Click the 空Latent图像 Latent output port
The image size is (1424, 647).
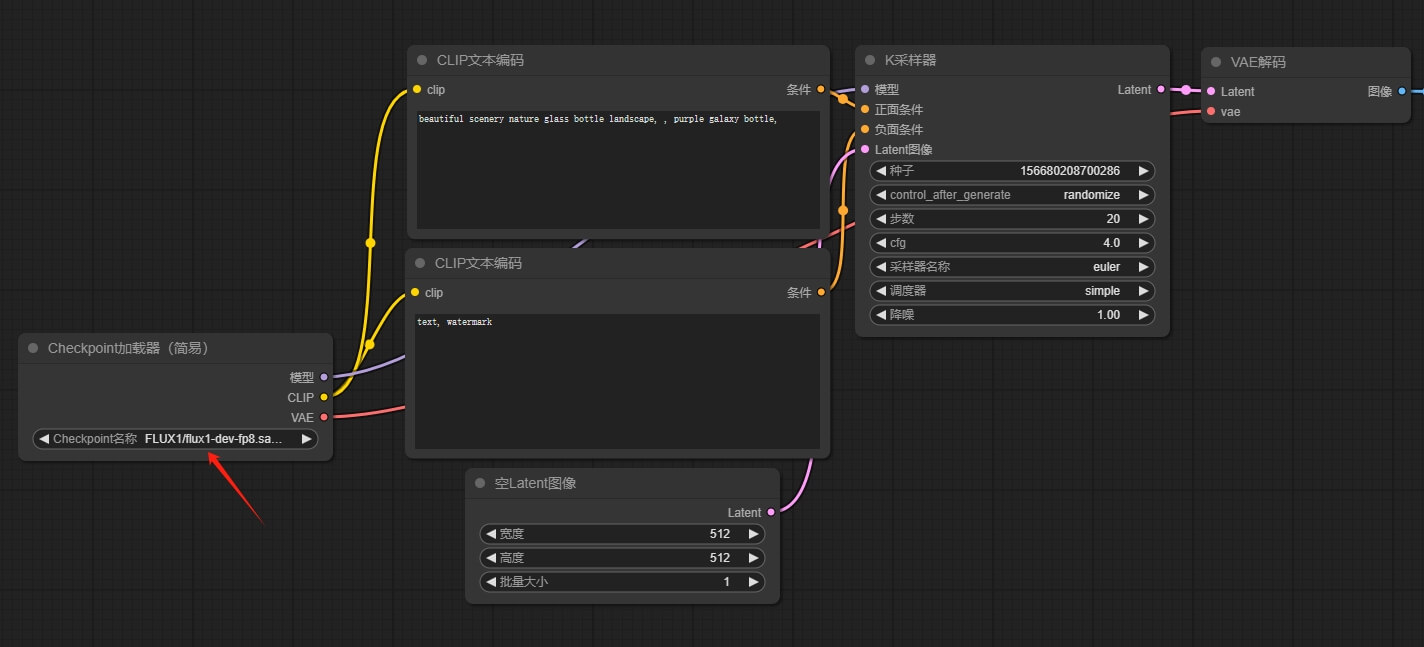coord(771,512)
